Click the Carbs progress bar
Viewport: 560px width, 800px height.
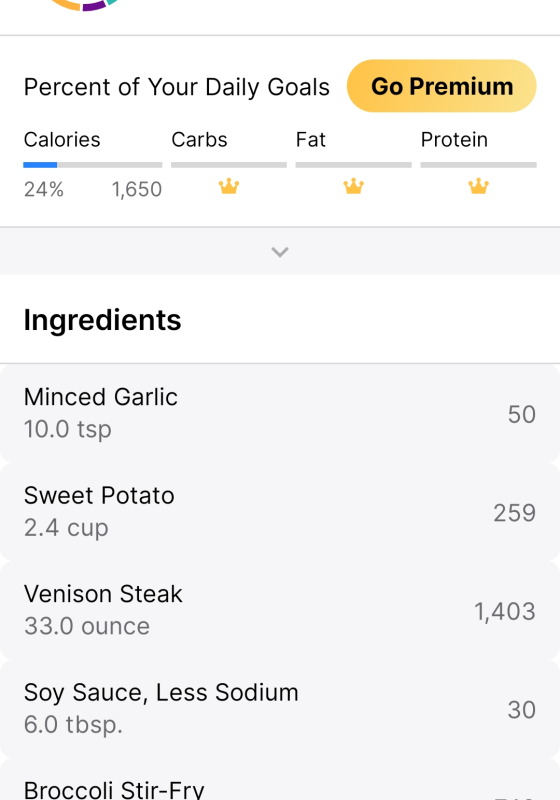229,165
